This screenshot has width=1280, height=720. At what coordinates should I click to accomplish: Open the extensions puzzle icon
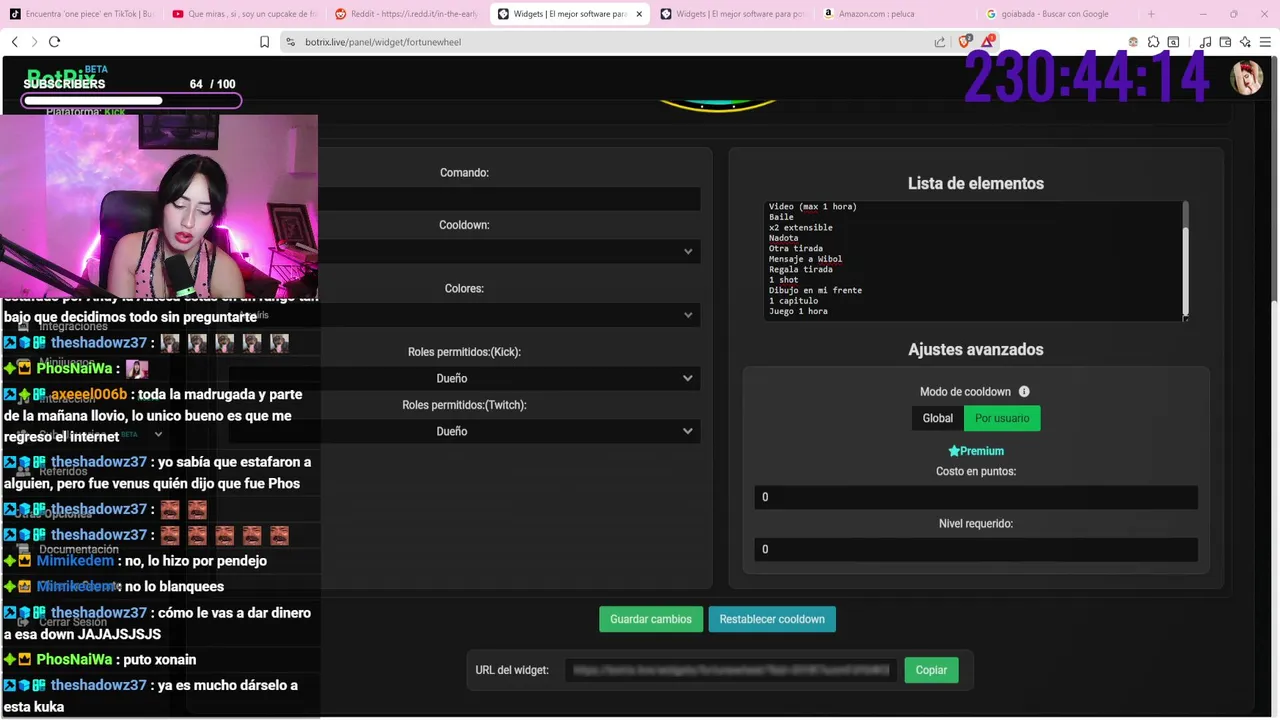[1153, 42]
